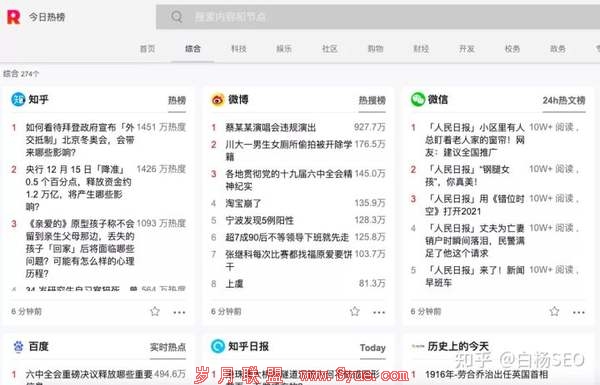Open 历史 item 1916年-劳合乔治出任英国首相
Screen dimensions: 600x385
pos(486,374)
